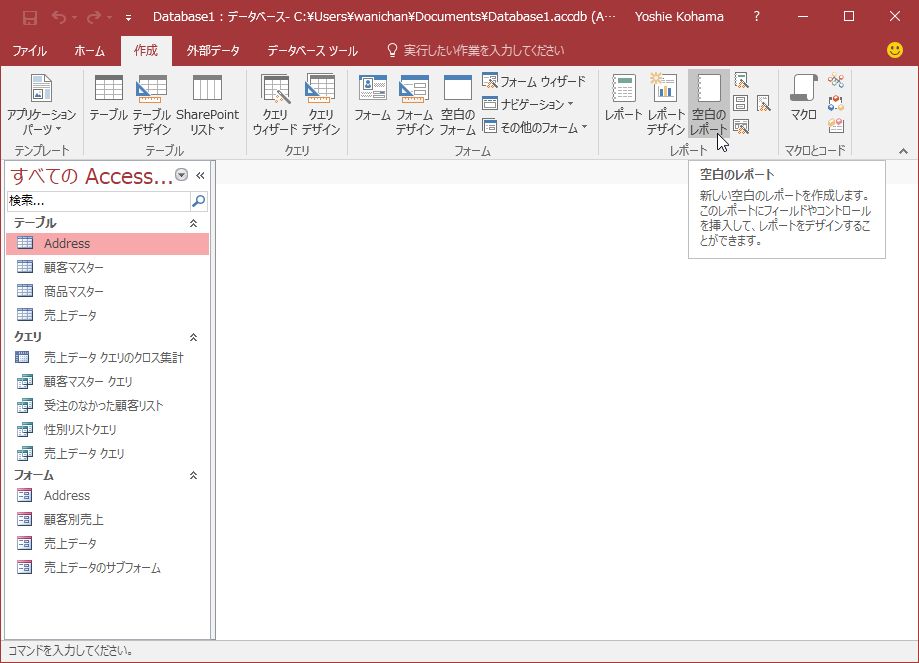Click the Undo arrow icon
The height and width of the screenshot is (663, 919).
59,18
